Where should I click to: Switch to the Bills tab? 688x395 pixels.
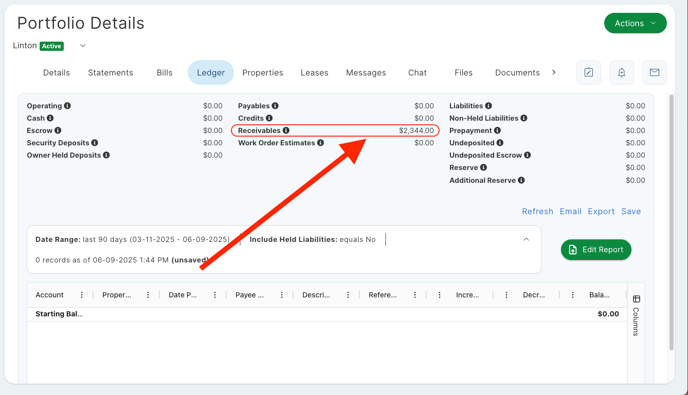coord(165,73)
